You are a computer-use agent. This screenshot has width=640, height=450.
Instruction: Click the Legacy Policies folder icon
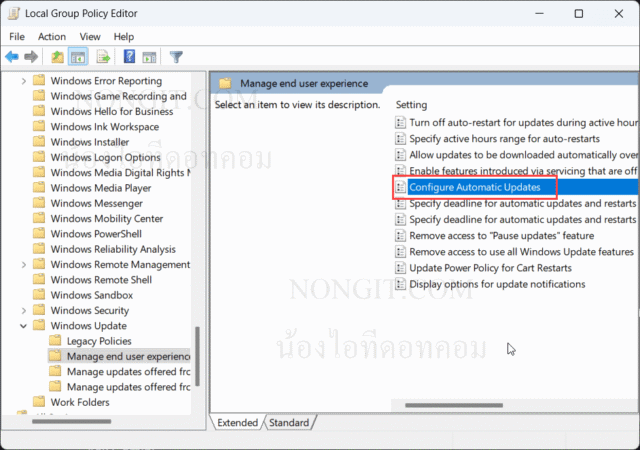(55, 340)
